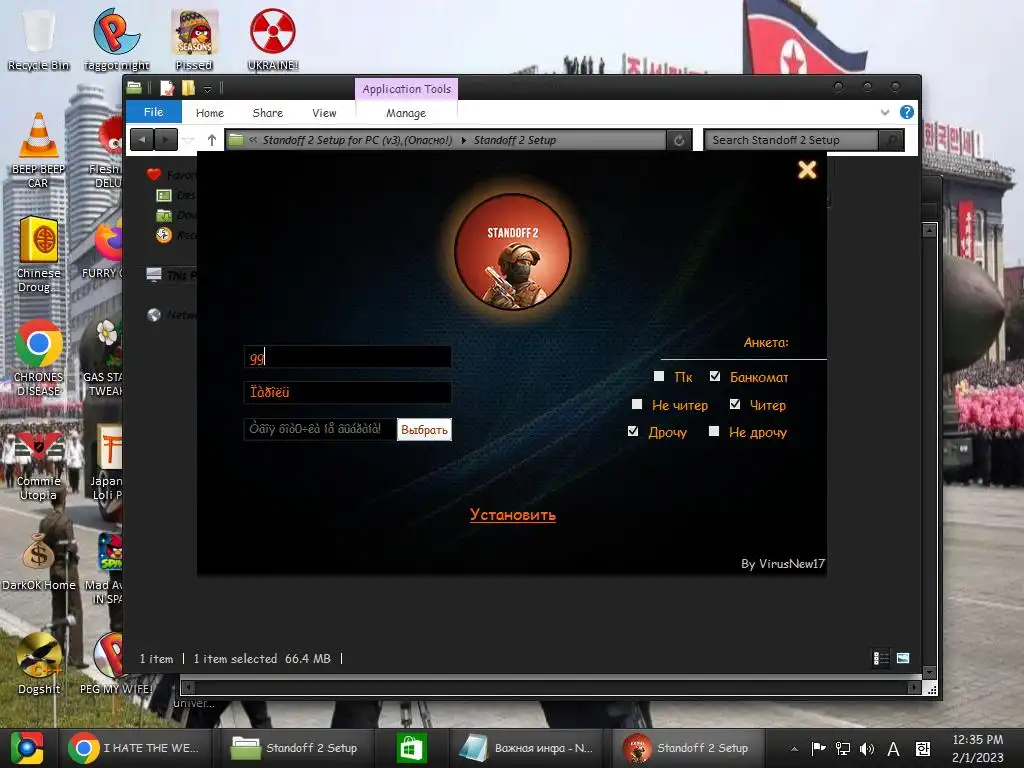Uncheck the Банкомат checkbox
1024x768 pixels.
click(x=715, y=376)
